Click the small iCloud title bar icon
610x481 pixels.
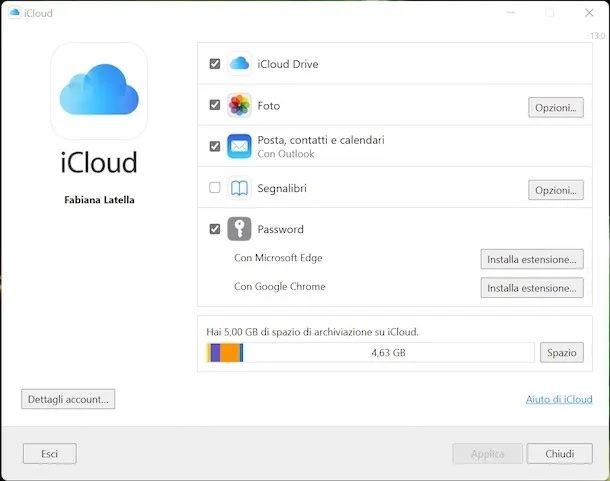tap(15, 12)
